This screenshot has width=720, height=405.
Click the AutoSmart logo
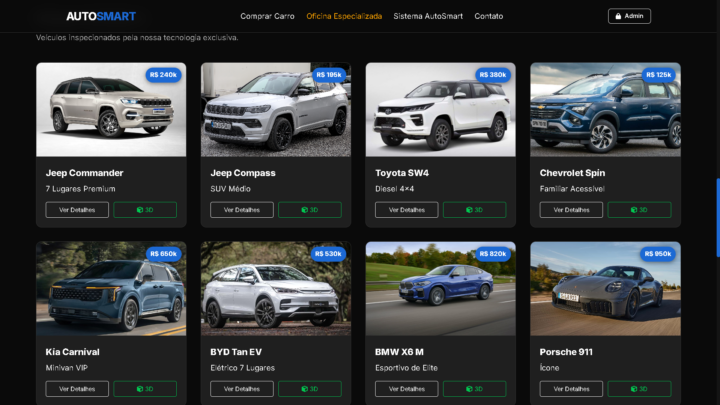[x=101, y=16]
